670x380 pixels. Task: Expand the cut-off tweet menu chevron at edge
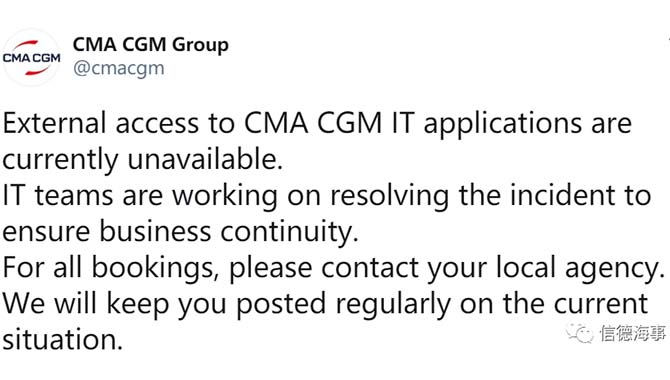(668, 39)
